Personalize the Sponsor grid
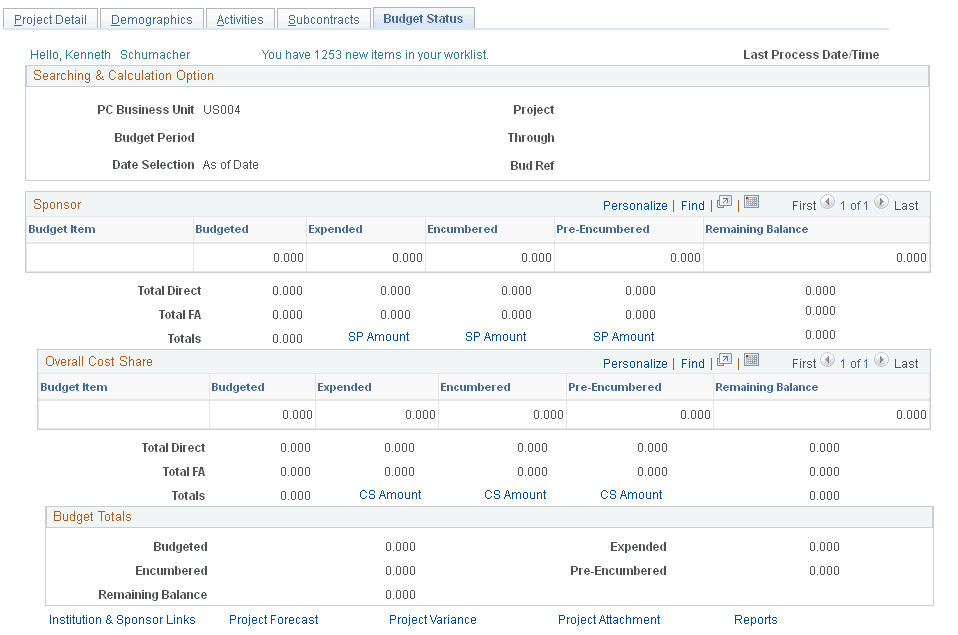This screenshot has width=958, height=635. pos(635,204)
